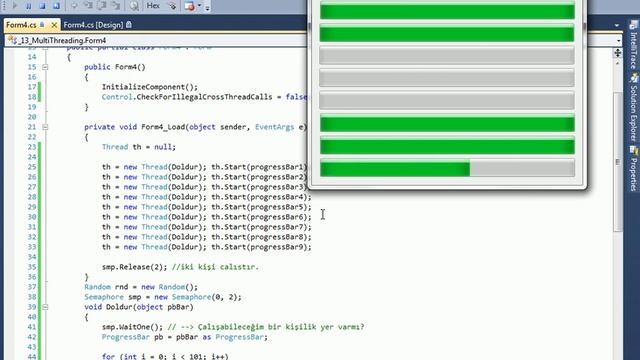Click the Break All pause icon
This screenshot has width=640, height=360.
pyautogui.click(x=29, y=6)
